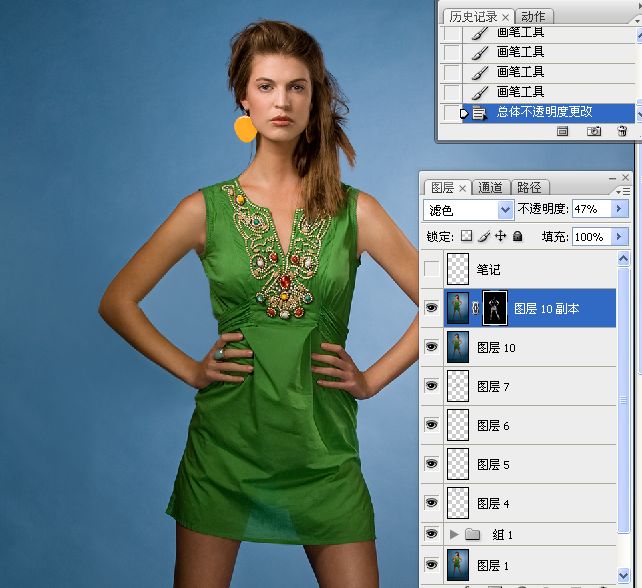642x588 pixels.
Task: Select the 笔记 layer name
Action: [488, 269]
